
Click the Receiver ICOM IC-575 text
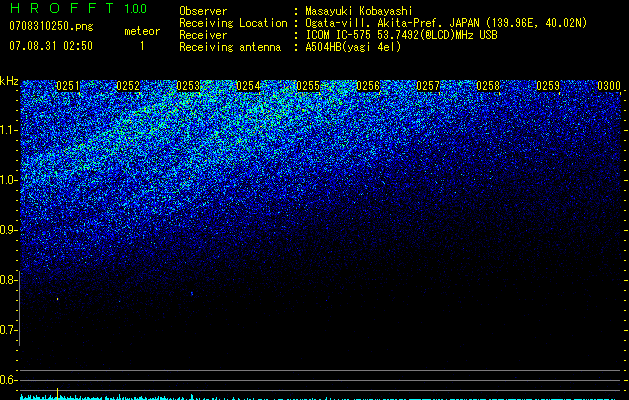click(401, 35)
